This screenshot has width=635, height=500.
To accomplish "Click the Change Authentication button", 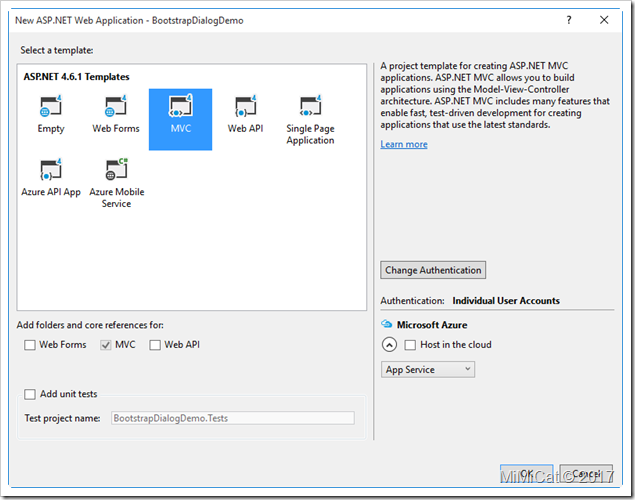I will click(433, 270).
